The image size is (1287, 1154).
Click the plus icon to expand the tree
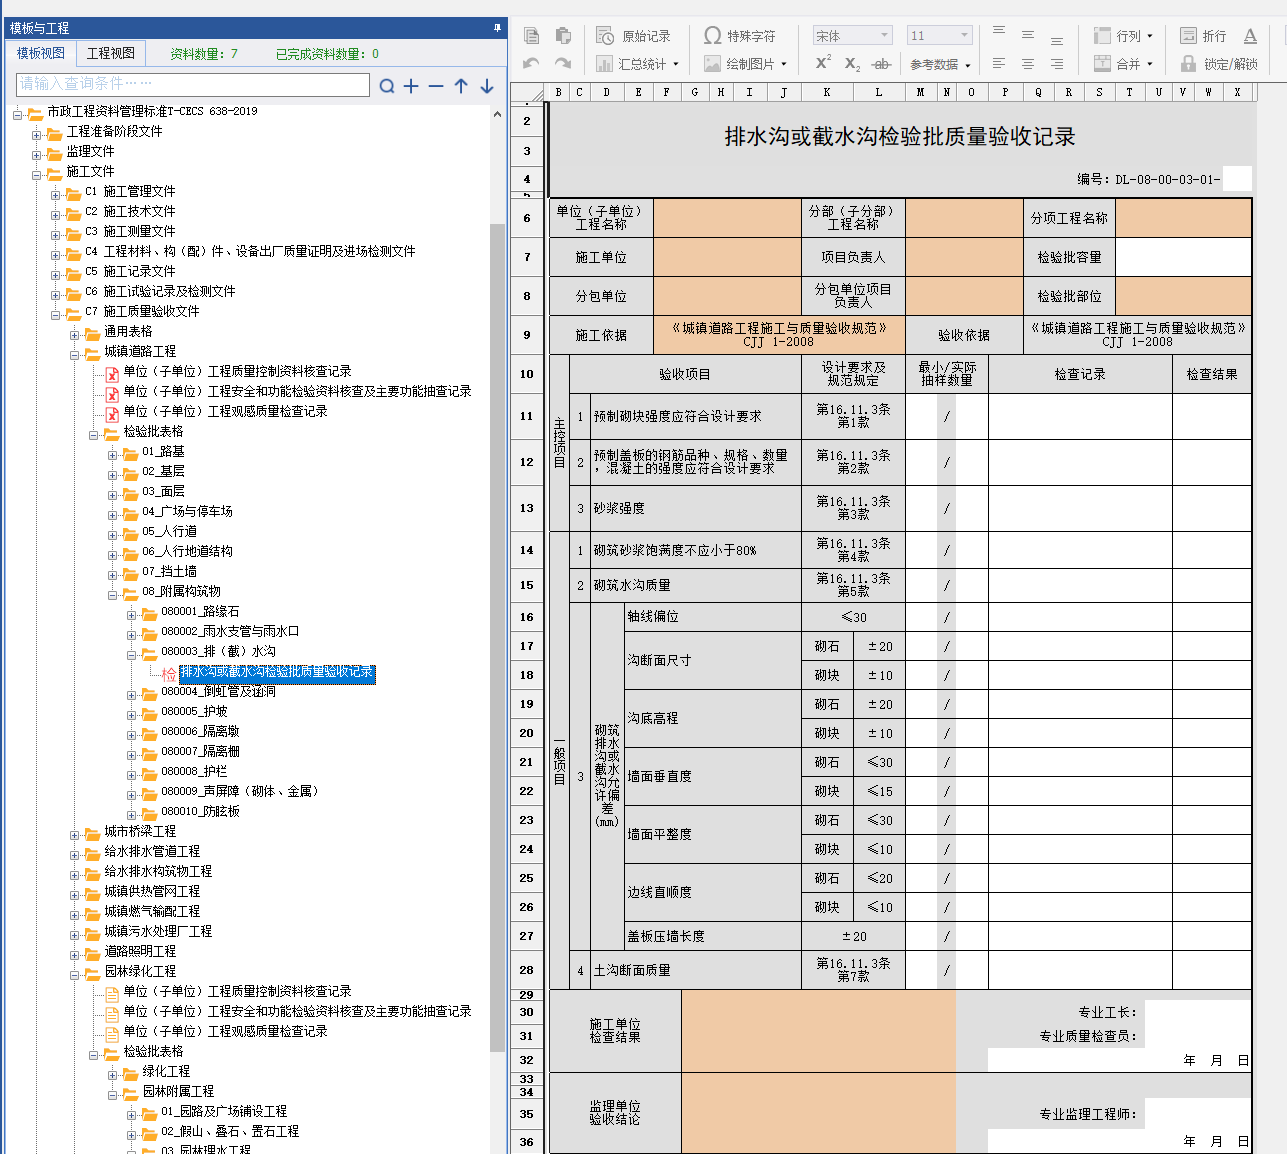click(411, 86)
